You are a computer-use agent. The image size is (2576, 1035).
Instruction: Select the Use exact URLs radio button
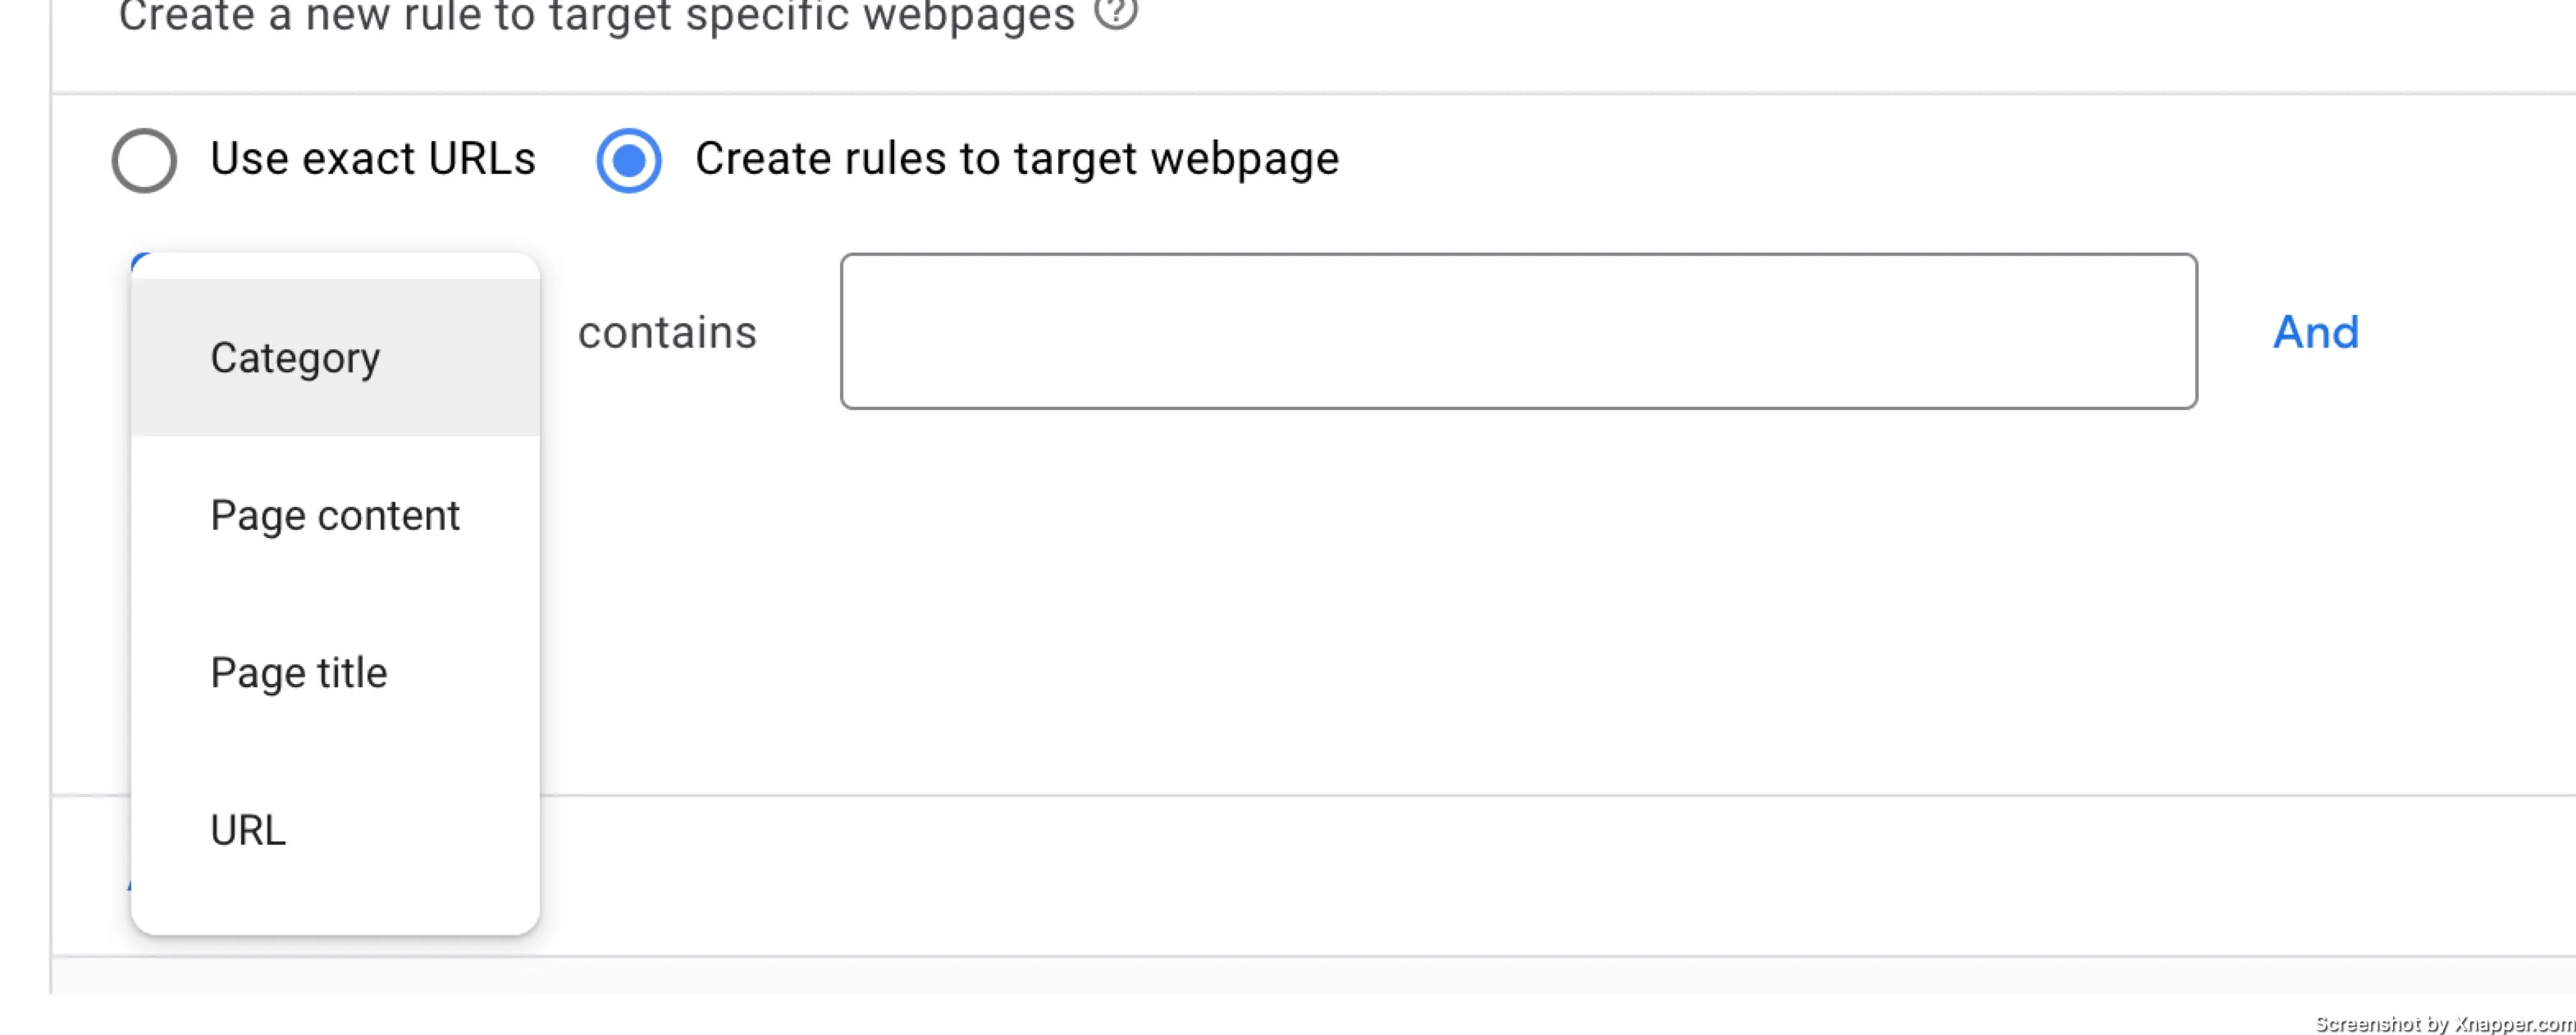(x=144, y=160)
